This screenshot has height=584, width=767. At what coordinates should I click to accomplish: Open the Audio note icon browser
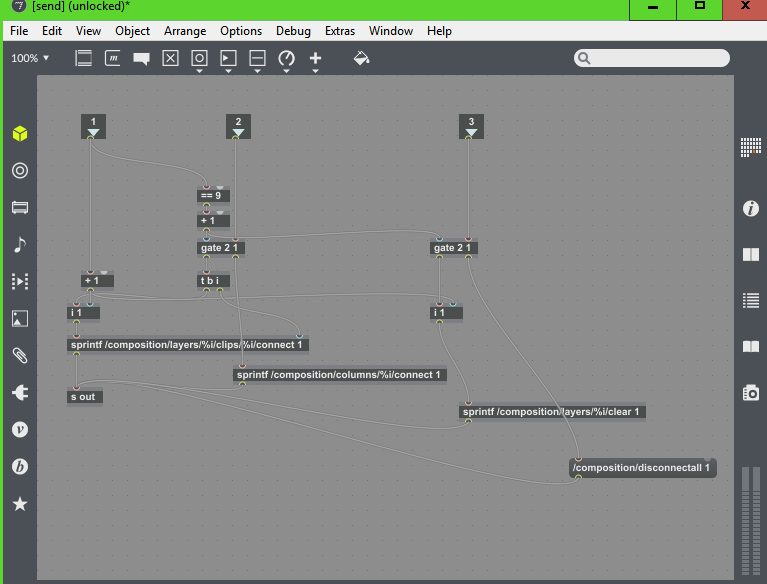point(19,245)
